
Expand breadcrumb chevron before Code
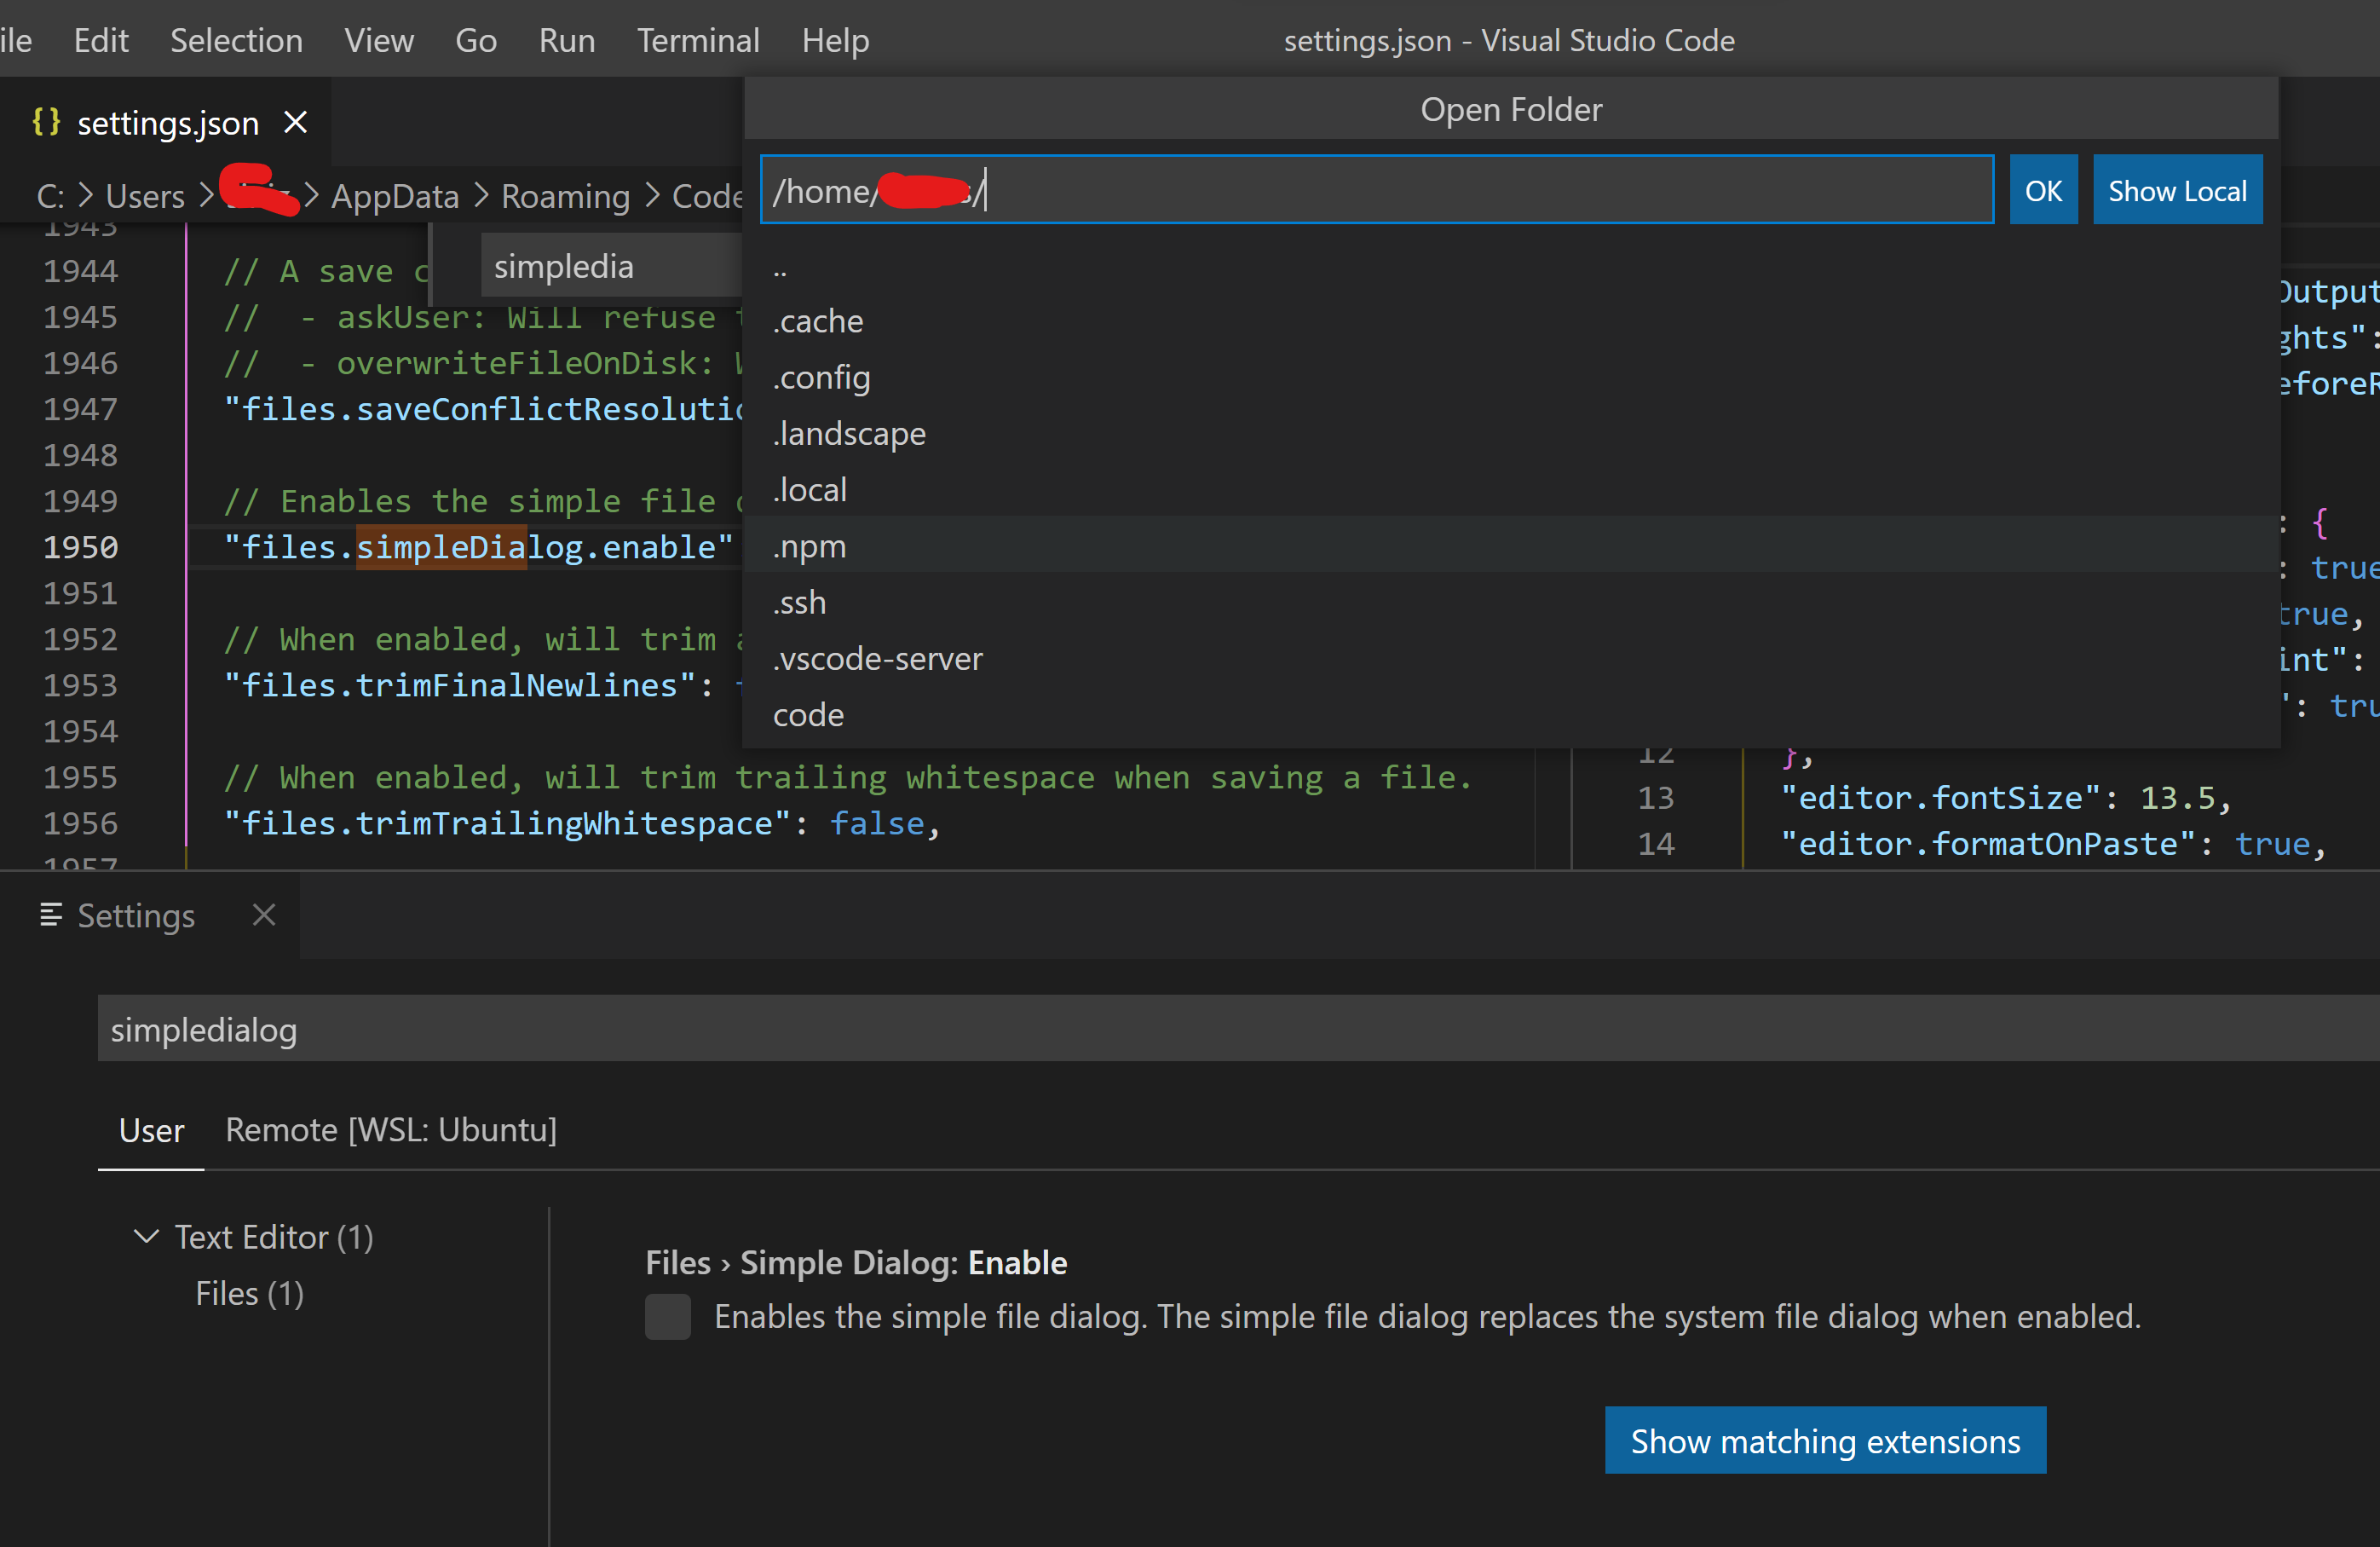coord(652,194)
